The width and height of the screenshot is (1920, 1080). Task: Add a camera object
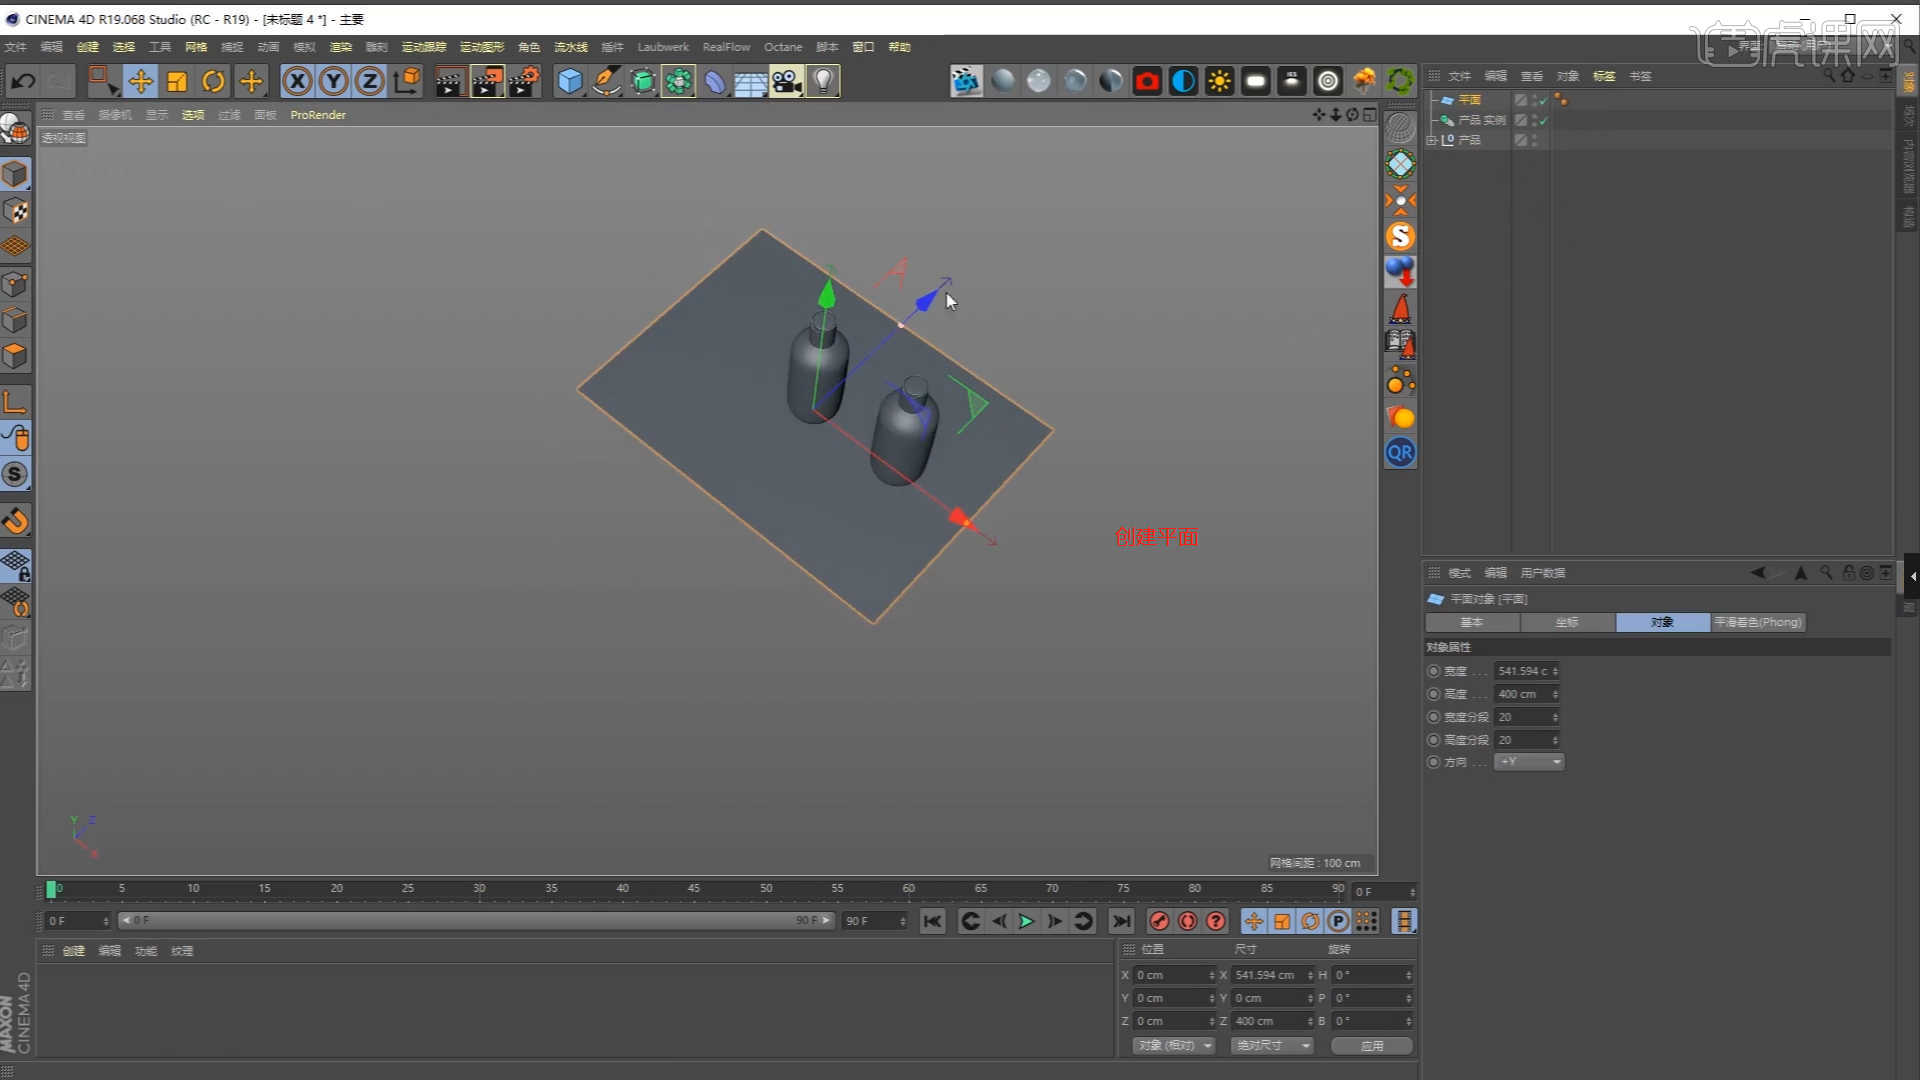[787, 81]
